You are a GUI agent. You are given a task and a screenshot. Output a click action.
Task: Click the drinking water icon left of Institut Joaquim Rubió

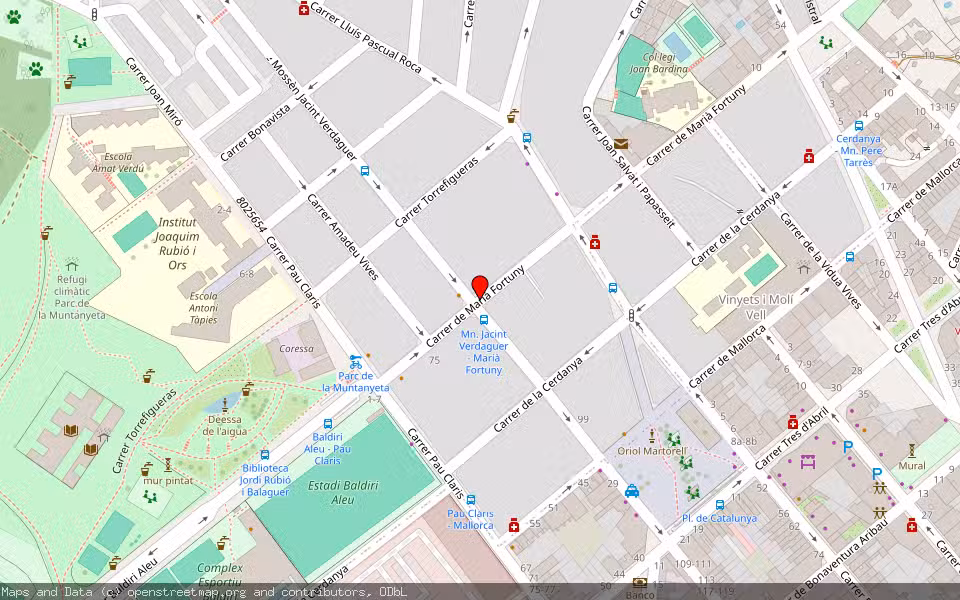tap(47, 233)
